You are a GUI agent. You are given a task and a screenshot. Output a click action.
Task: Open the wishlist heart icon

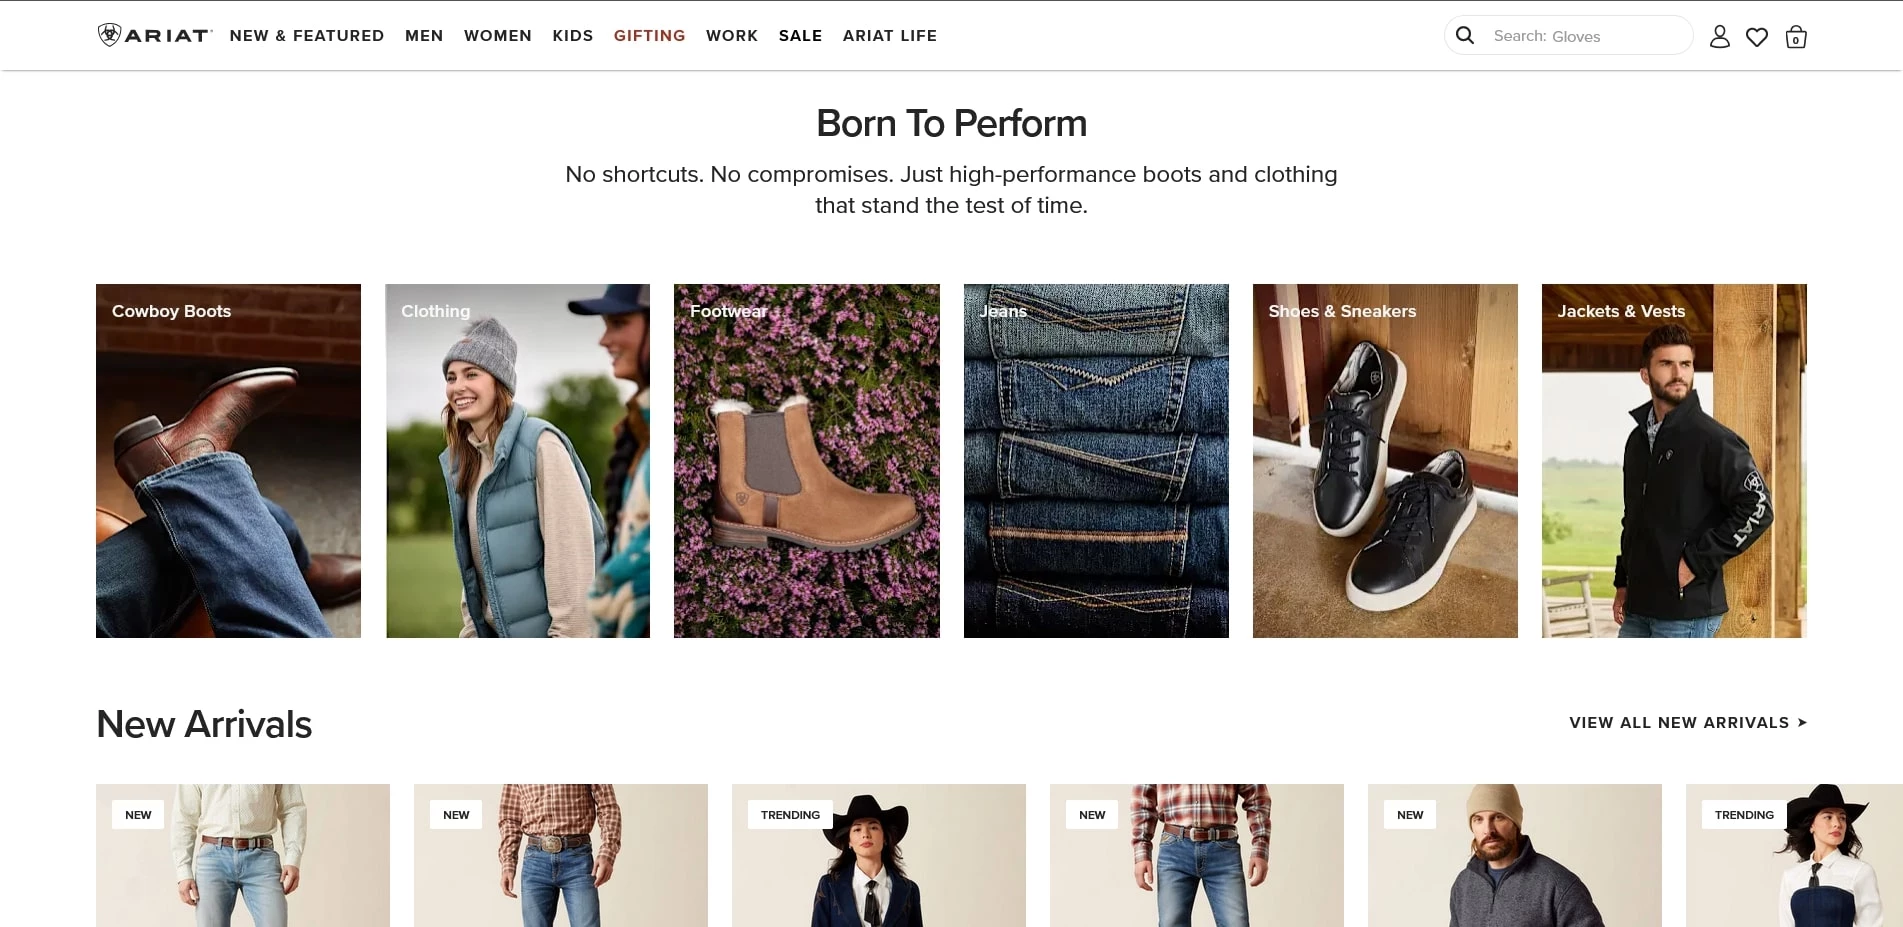click(1757, 37)
